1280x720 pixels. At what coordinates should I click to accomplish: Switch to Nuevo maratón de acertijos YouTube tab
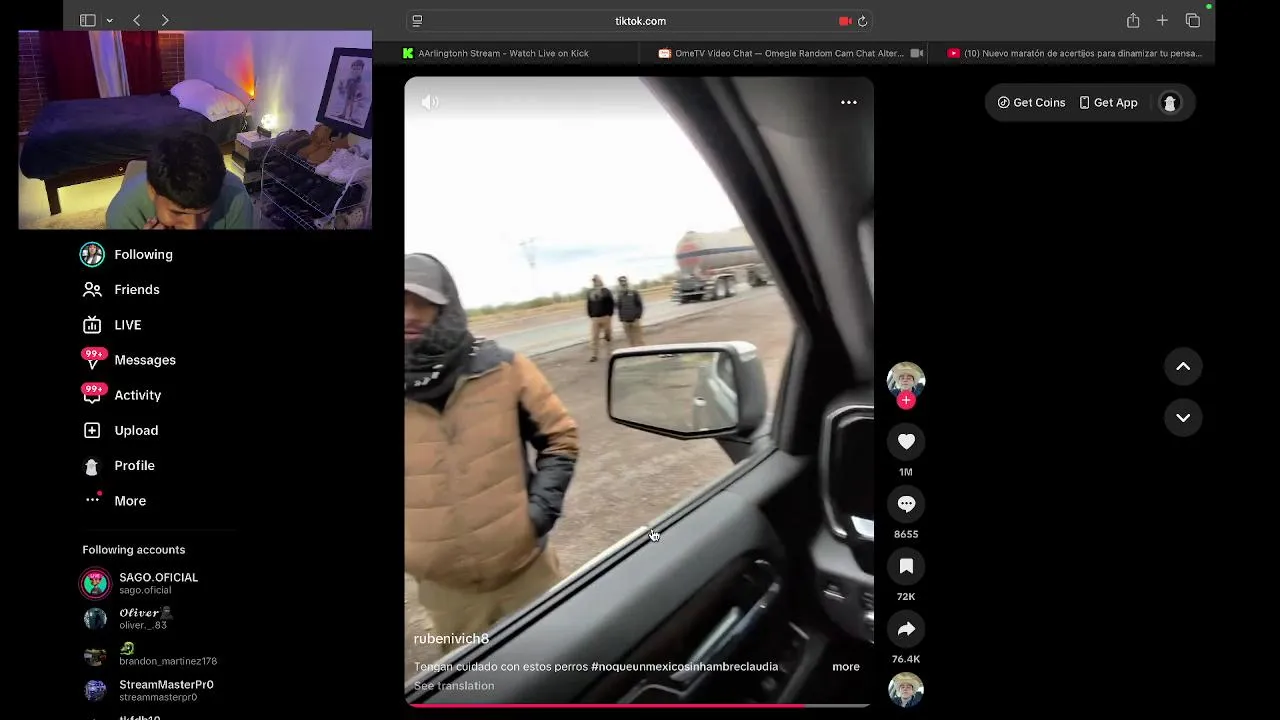(x=1074, y=53)
